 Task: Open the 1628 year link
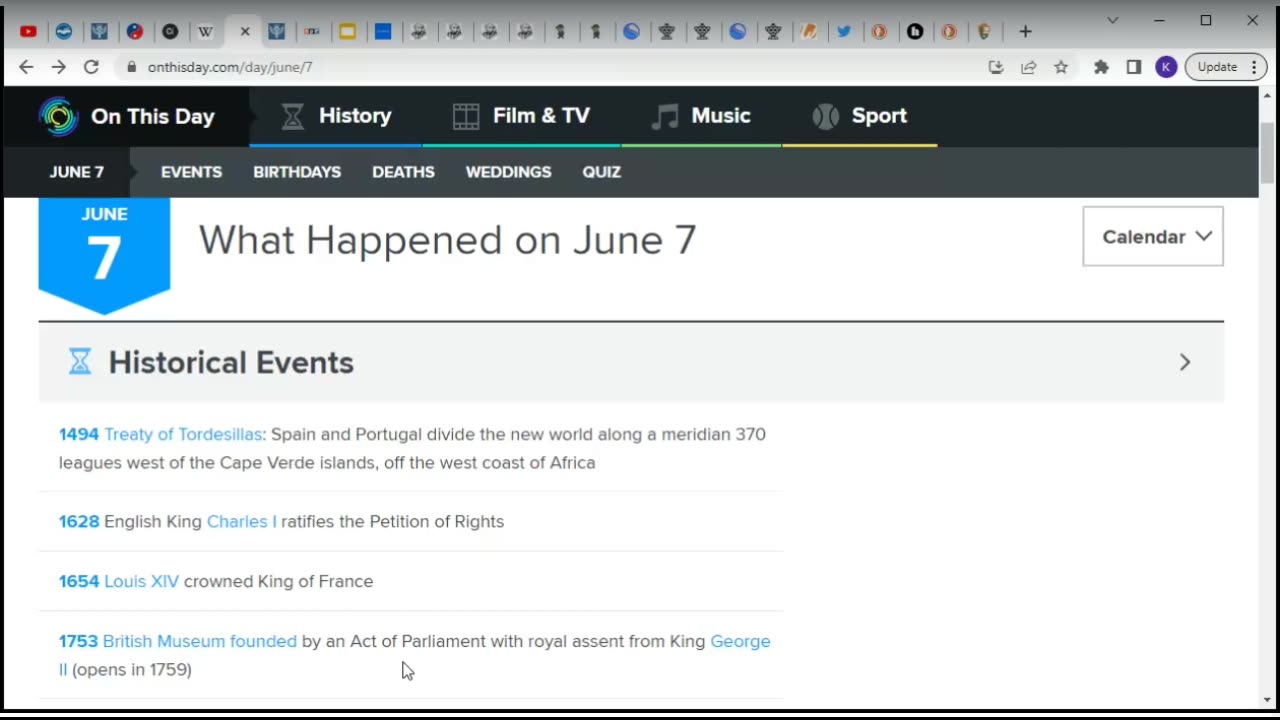coord(79,521)
